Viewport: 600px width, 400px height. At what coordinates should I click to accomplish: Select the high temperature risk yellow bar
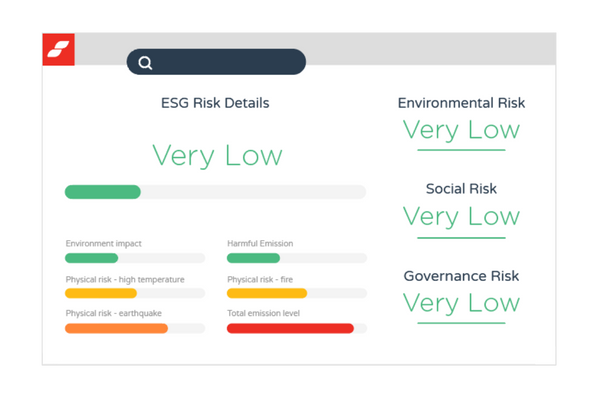(x=134, y=293)
